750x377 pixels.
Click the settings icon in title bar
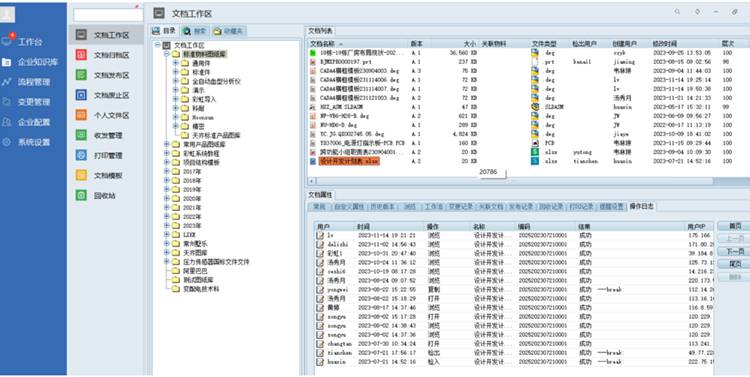(x=697, y=12)
